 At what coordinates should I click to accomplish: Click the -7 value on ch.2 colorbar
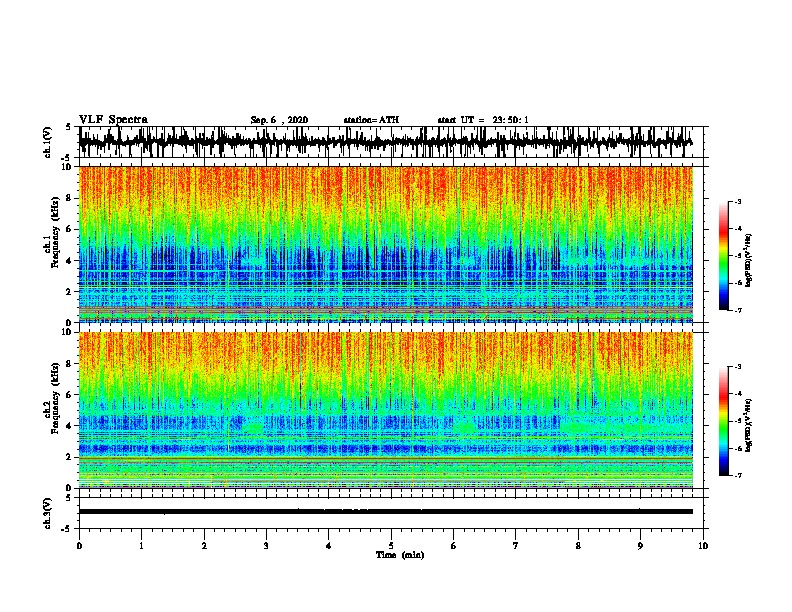738,475
